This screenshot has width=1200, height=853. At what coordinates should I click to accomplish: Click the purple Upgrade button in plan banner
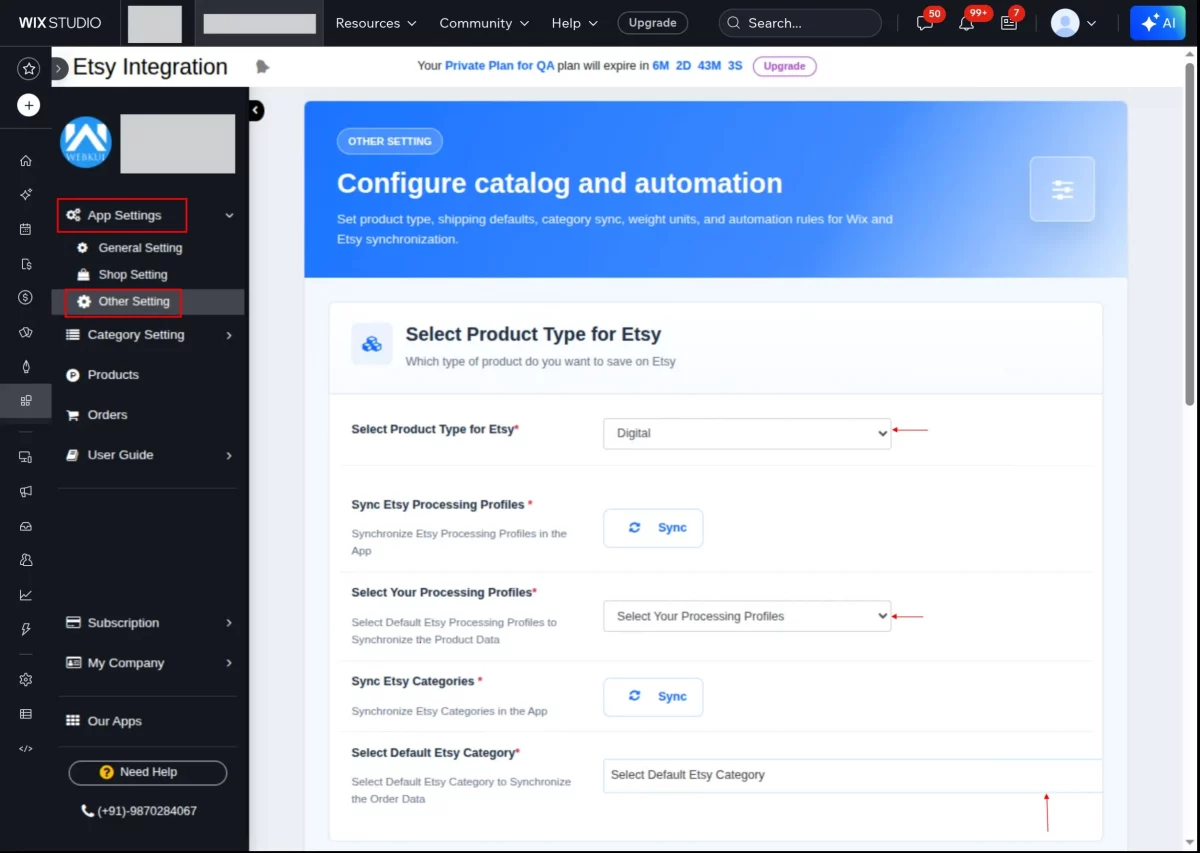[x=784, y=66]
